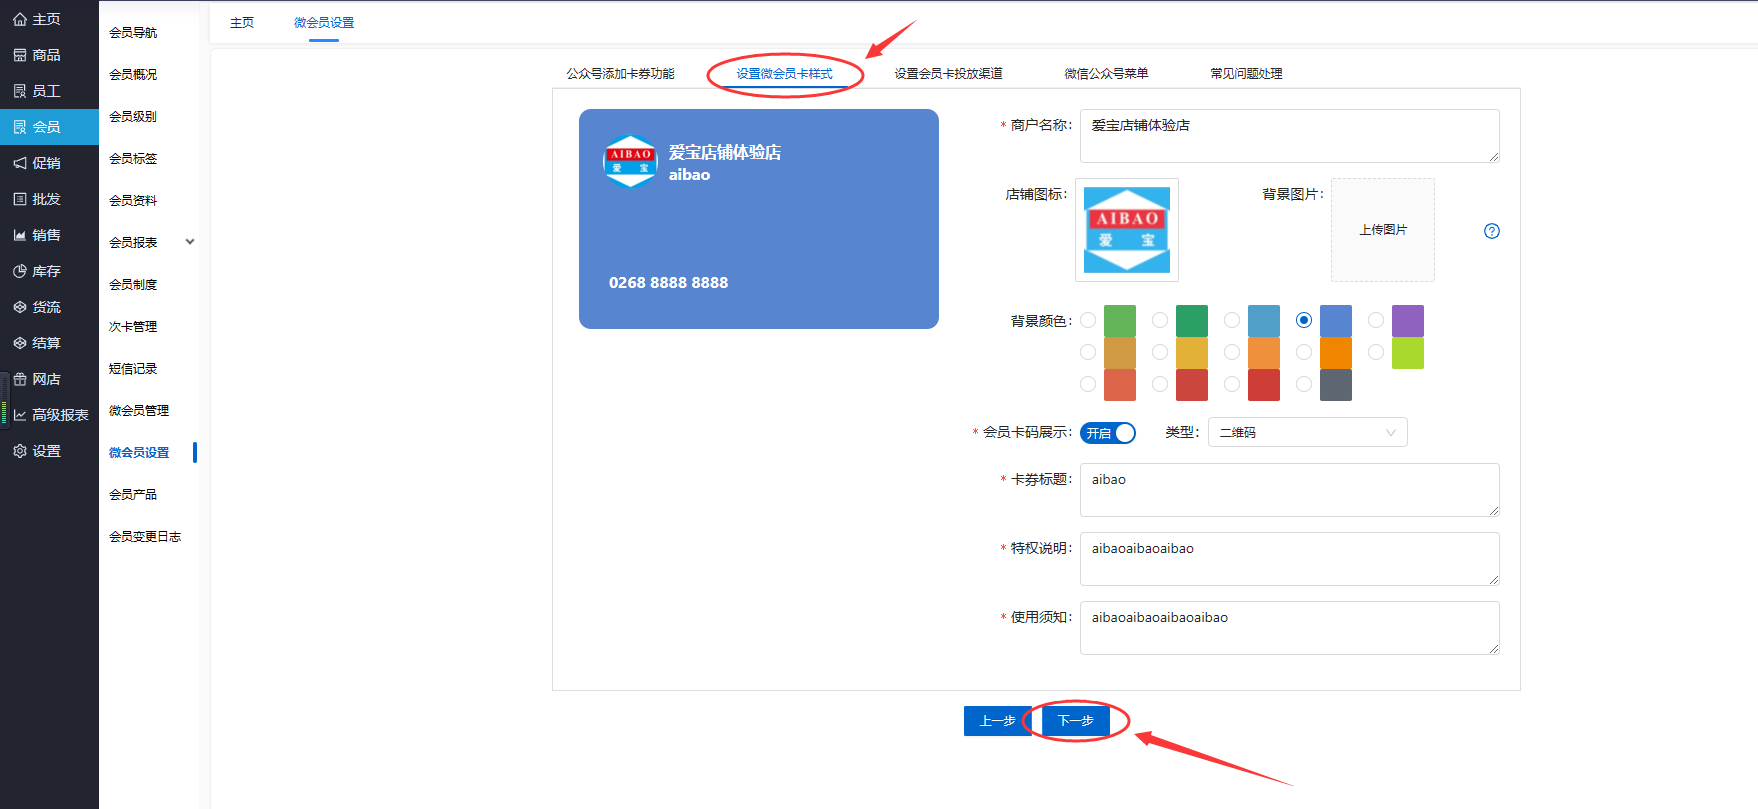This screenshot has height=809, width=1758.
Task: Go to 设置会员卡投放渠道 step tab
Action: click(x=948, y=74)
